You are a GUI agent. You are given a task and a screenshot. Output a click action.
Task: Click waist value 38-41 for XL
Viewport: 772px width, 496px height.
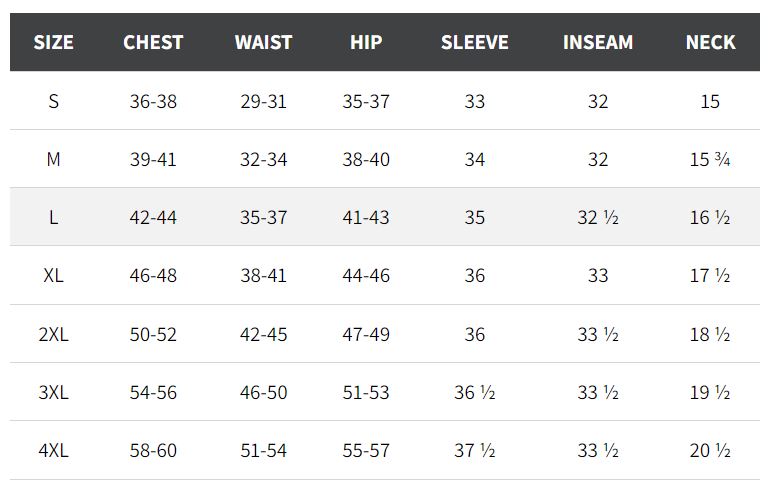tap(263, 276)
